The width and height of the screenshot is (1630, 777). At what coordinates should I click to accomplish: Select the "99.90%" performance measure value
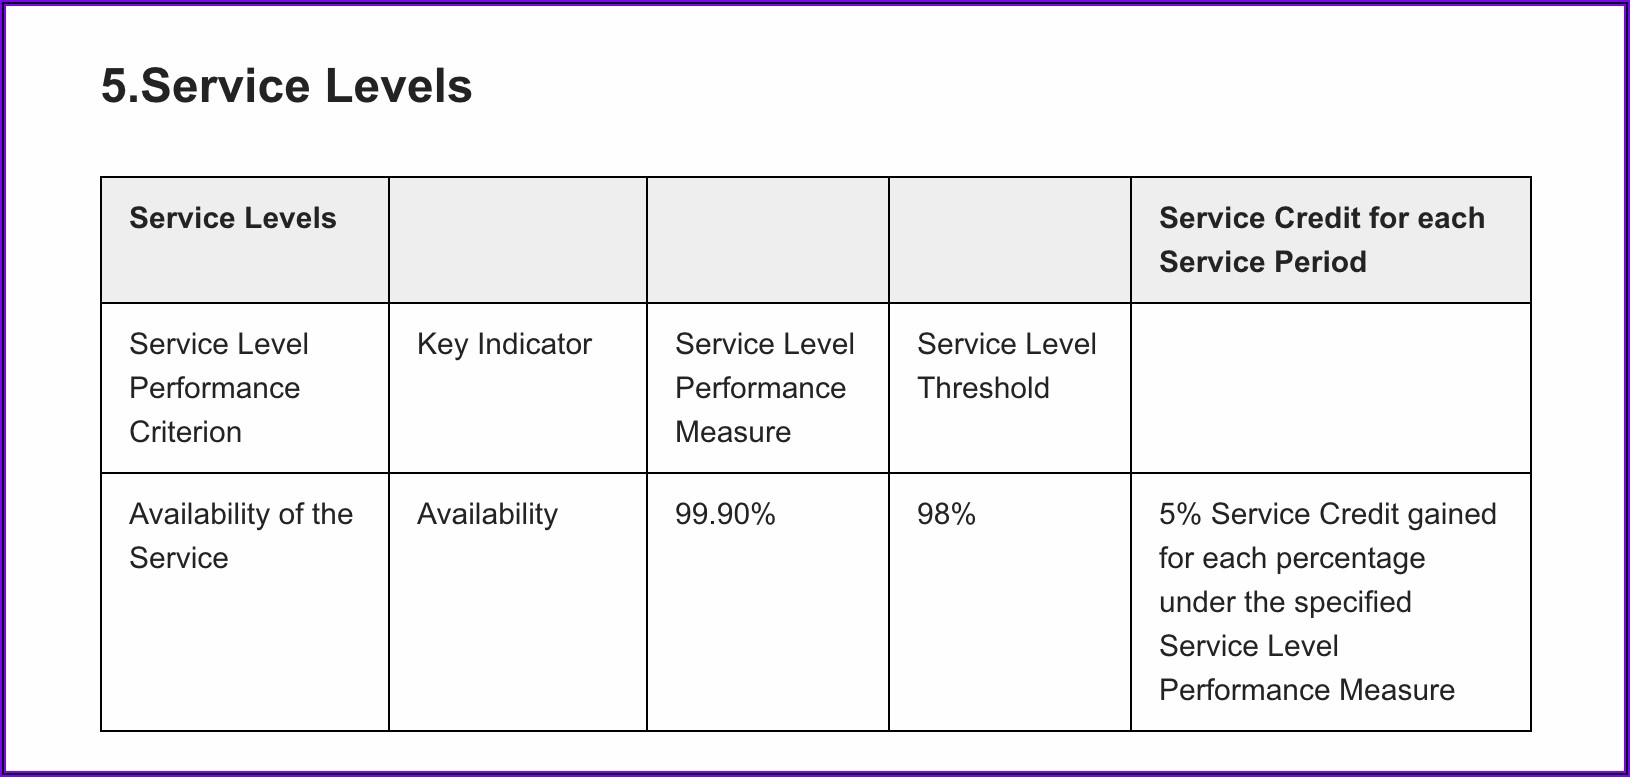[x=725, y=515]
